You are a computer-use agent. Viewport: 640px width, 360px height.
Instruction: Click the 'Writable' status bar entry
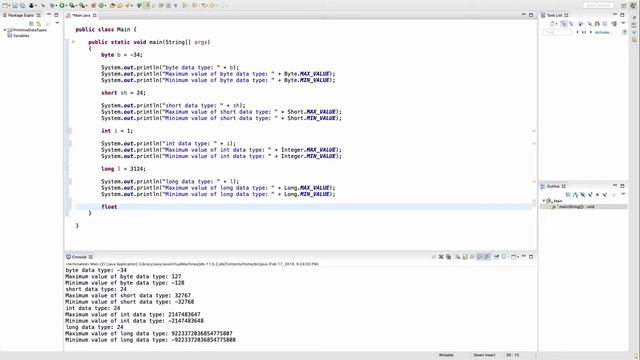pyautogui.click(x=446, y=355)
